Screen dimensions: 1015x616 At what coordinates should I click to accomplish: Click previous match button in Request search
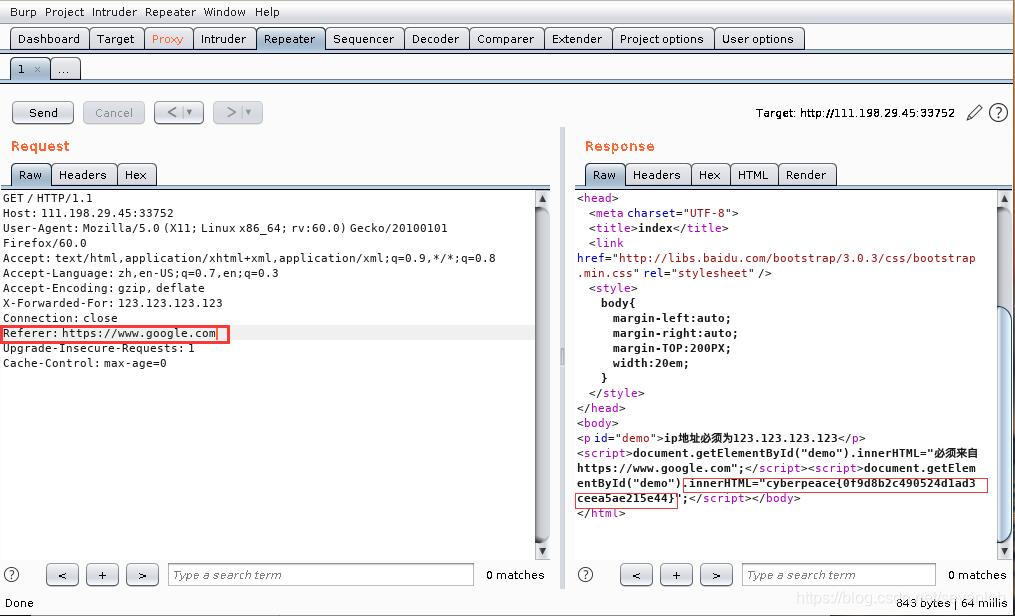tap(62, 575)
